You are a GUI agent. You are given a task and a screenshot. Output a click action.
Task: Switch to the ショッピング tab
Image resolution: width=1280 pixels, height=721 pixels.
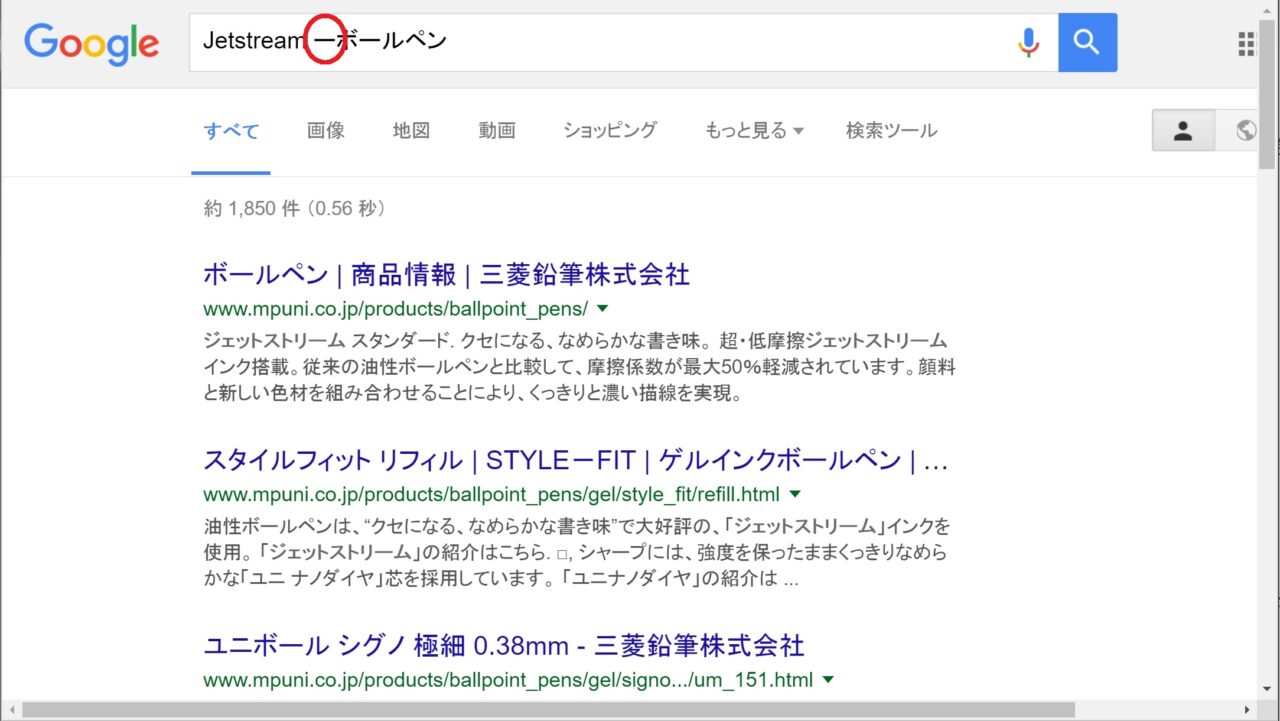point(610,131)
